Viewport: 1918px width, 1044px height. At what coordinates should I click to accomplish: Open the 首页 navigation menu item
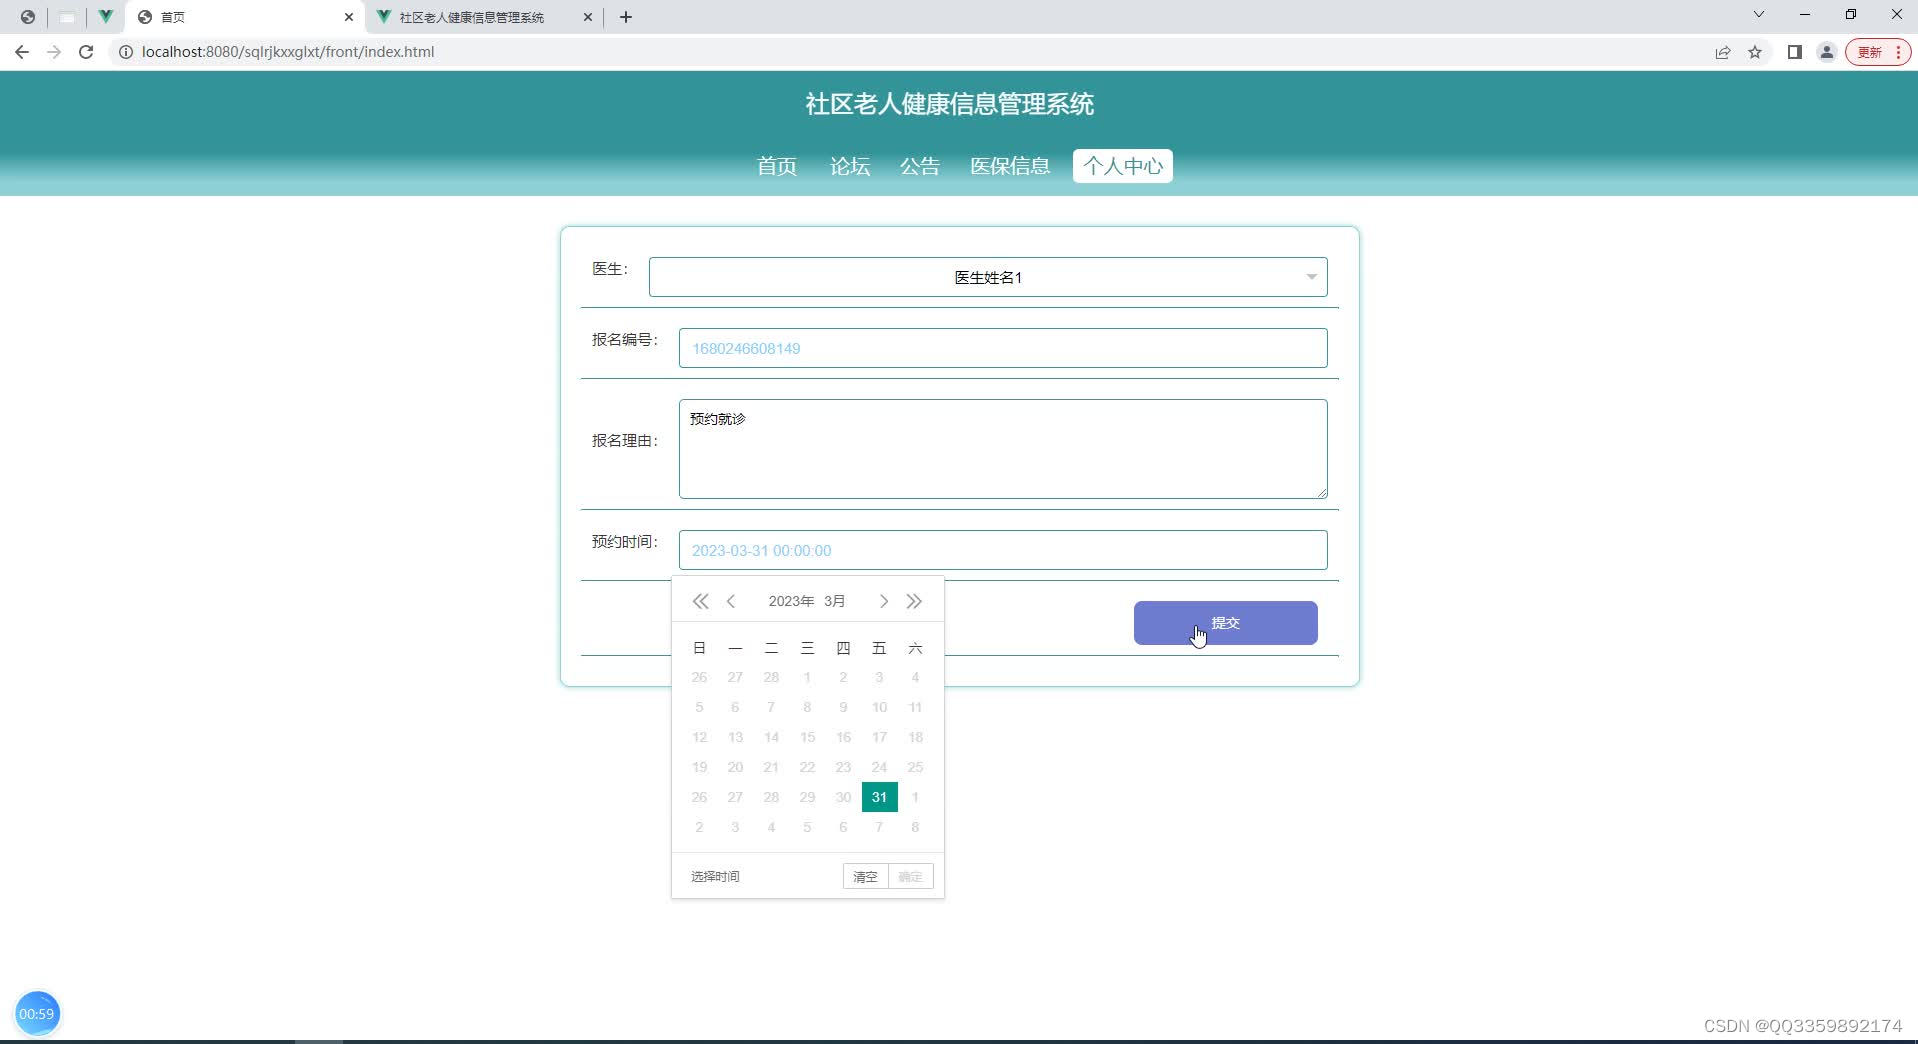coord(777,166)
